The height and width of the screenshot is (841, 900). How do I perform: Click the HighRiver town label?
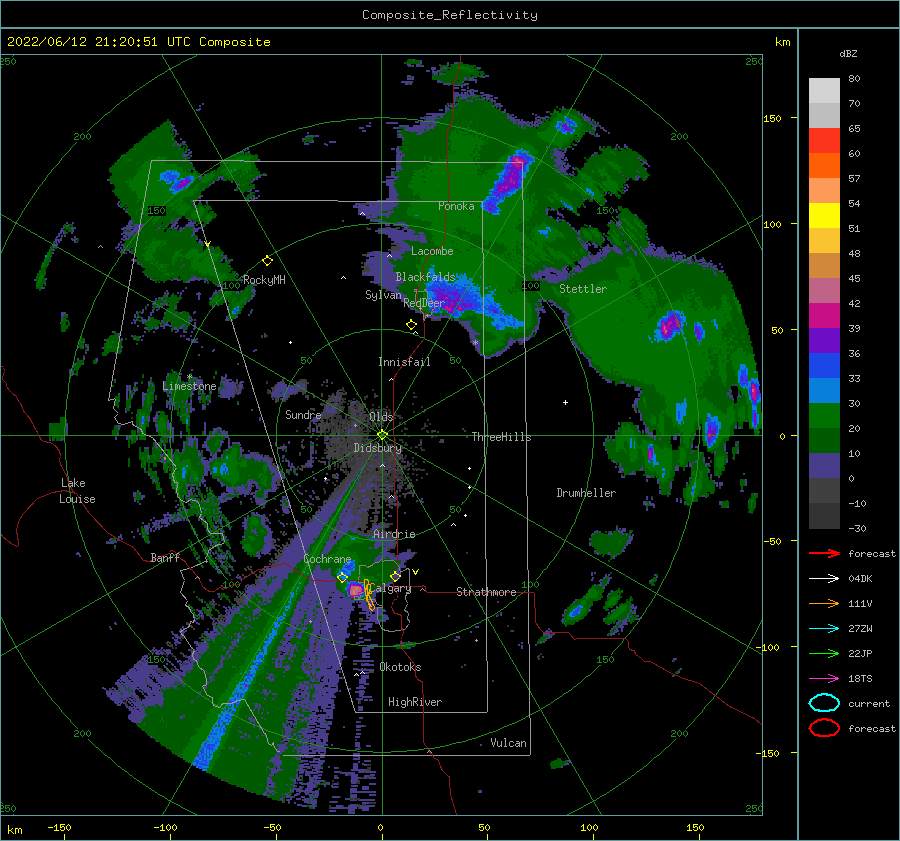click(415, 702)
